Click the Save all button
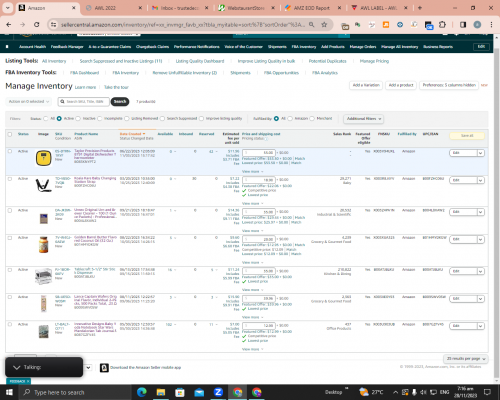500x400 pixels. (x=467, y=136)
